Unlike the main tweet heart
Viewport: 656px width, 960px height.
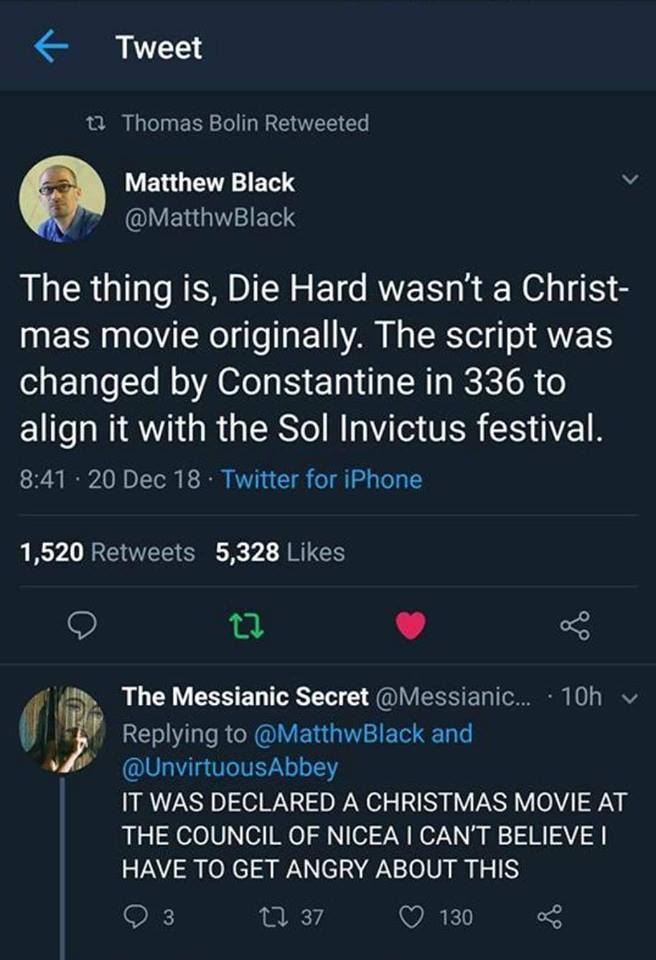click(x=410, y=626)
